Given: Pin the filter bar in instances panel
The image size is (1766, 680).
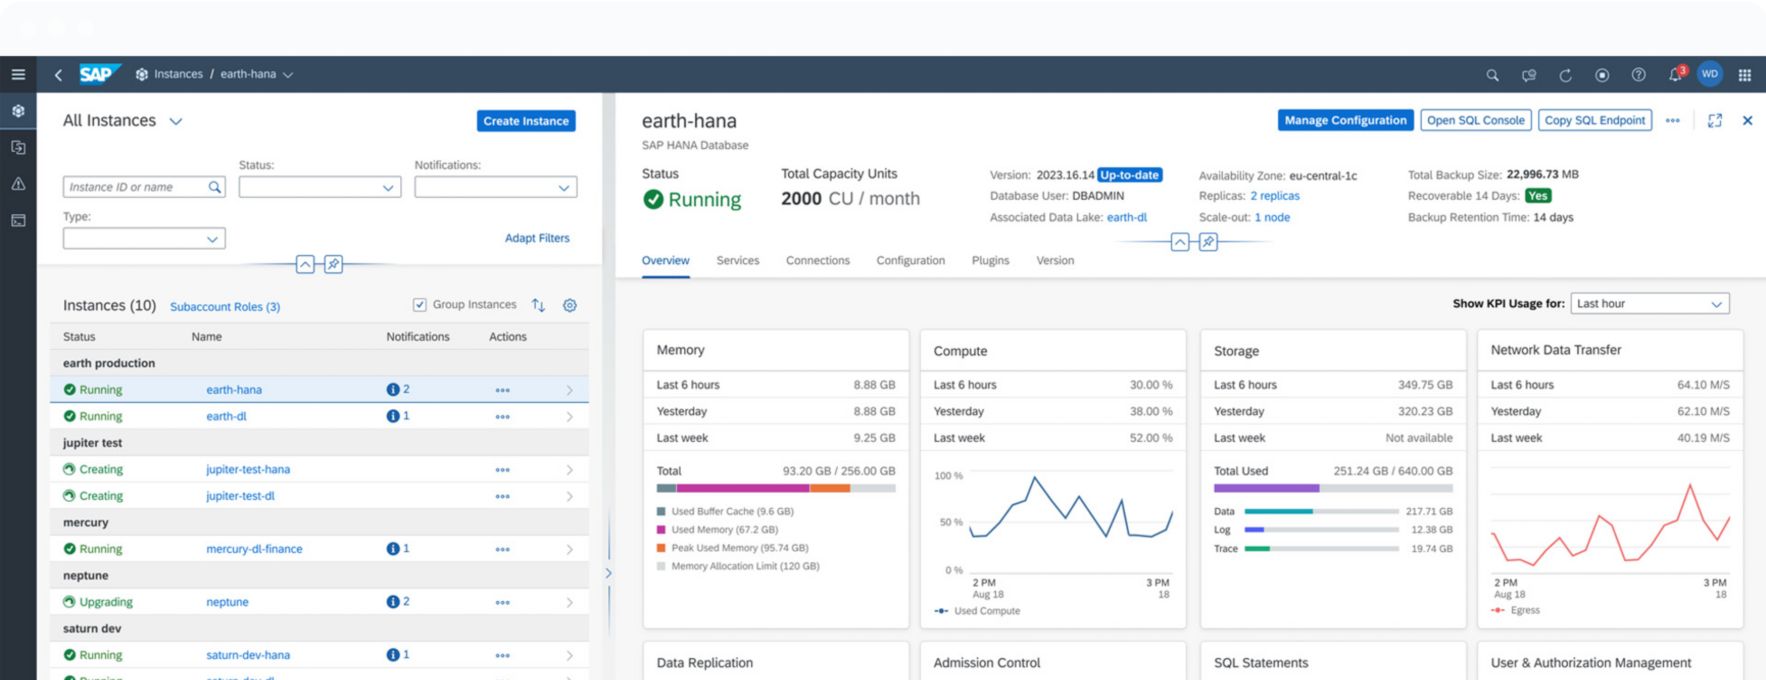Looking at the screenshot, I should pos(334,264).
